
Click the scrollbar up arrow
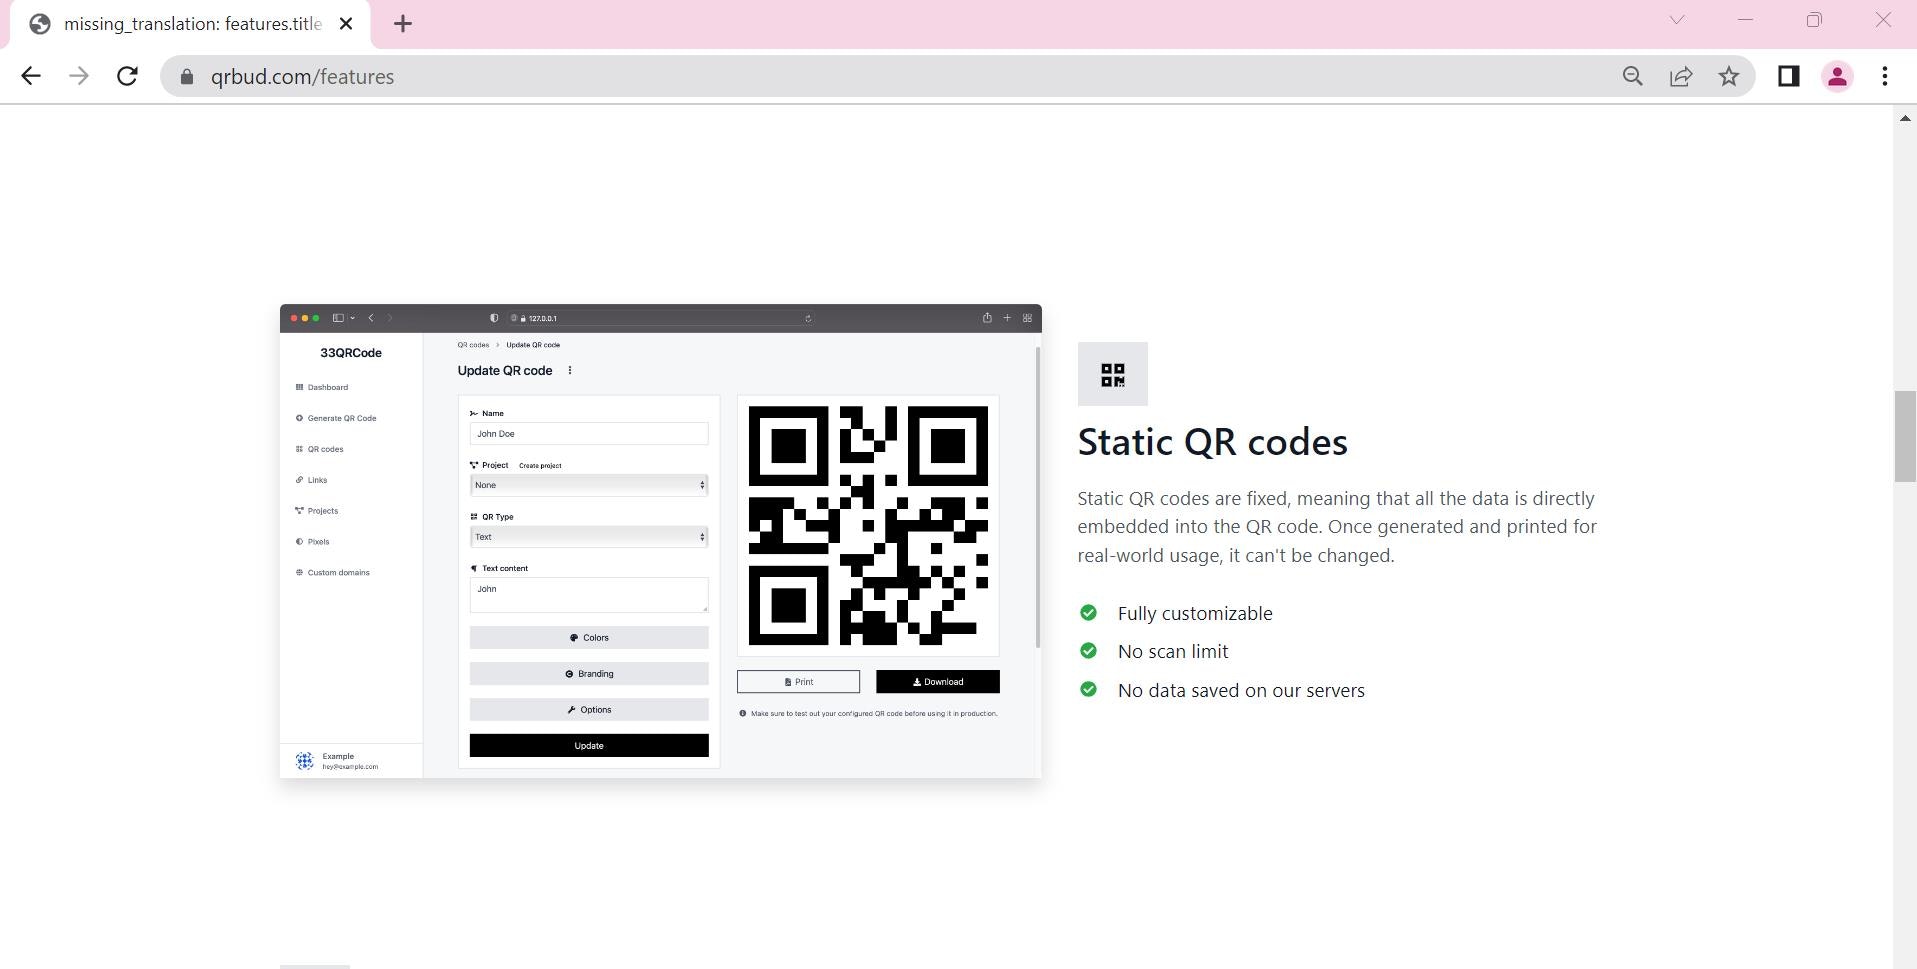tap(1904, 118)
